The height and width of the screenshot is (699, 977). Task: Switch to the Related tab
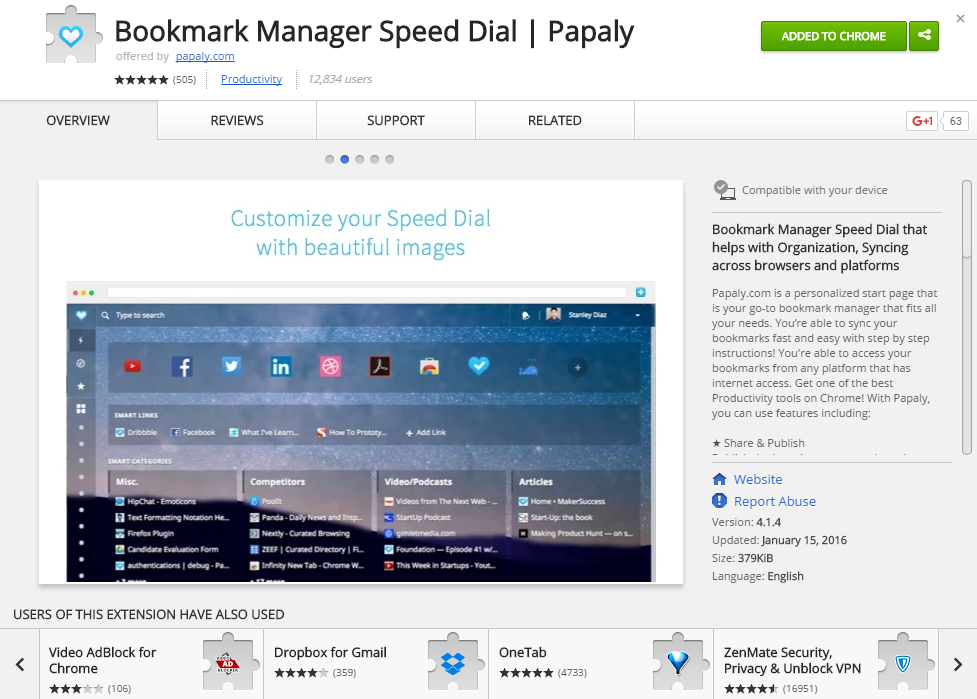[x=555, y=120]
